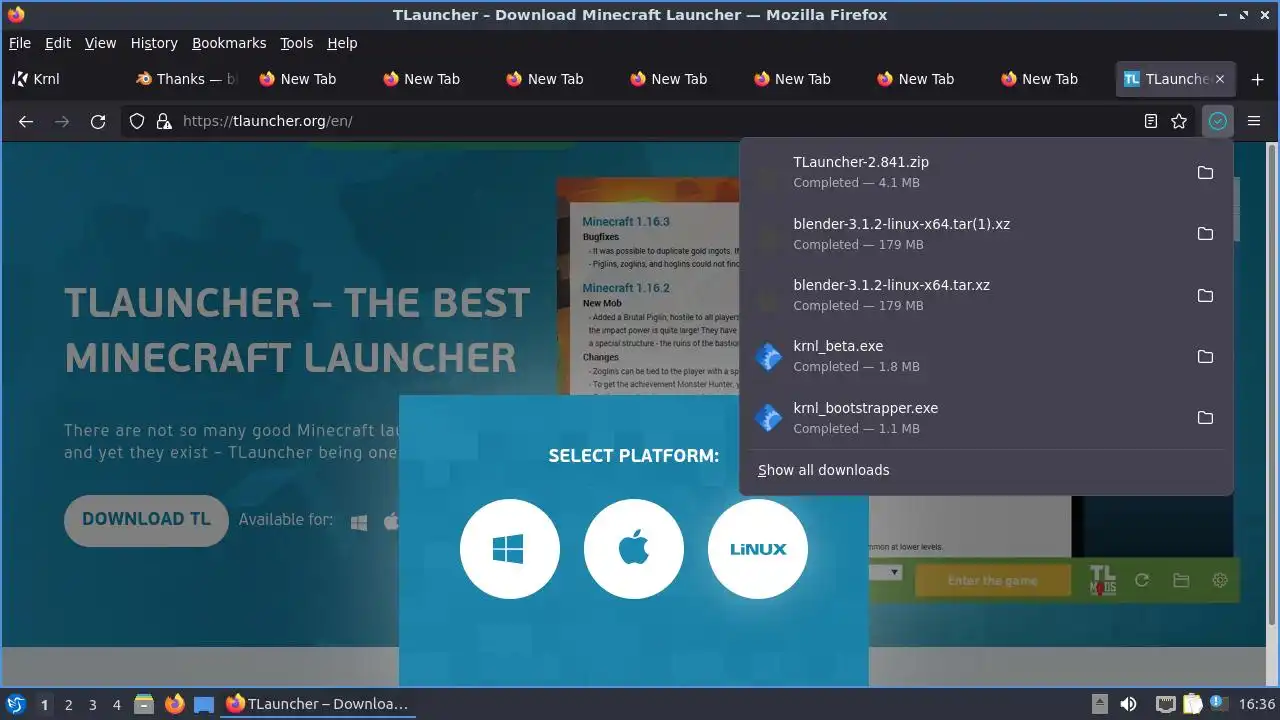The width and height of the screenshot is (1280, 720).
Task: Select the Linux platform circle
Action: (x=758, y=549)
